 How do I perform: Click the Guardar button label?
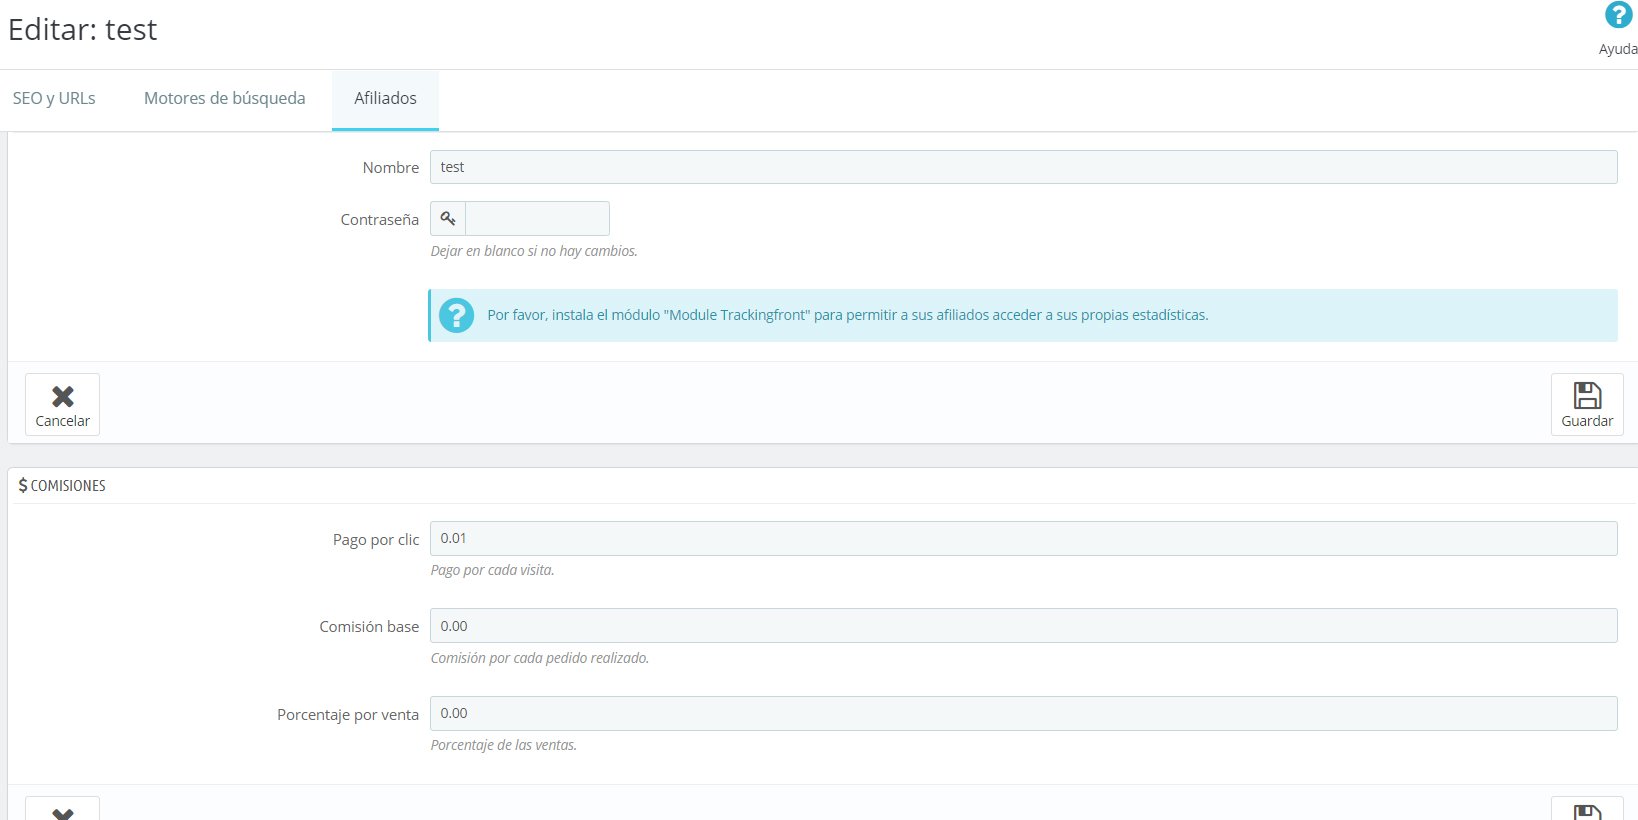pyautogui.click(x=1587, y=421)
